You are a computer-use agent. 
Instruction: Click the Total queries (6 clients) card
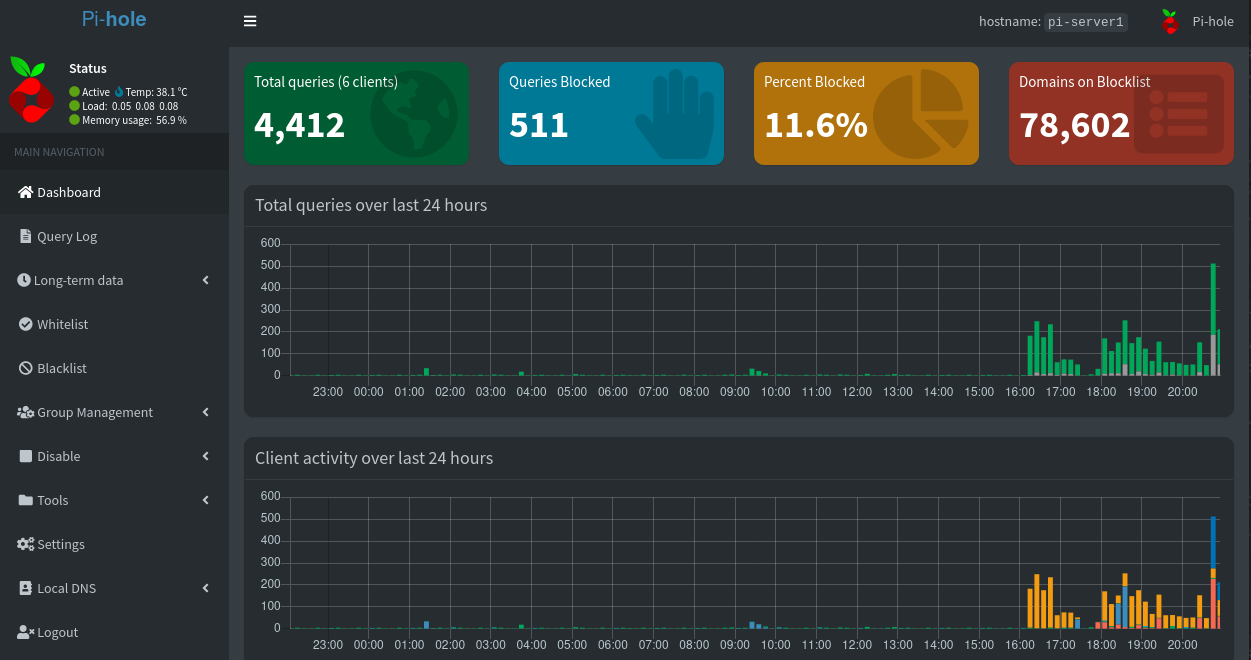(356, 113)
